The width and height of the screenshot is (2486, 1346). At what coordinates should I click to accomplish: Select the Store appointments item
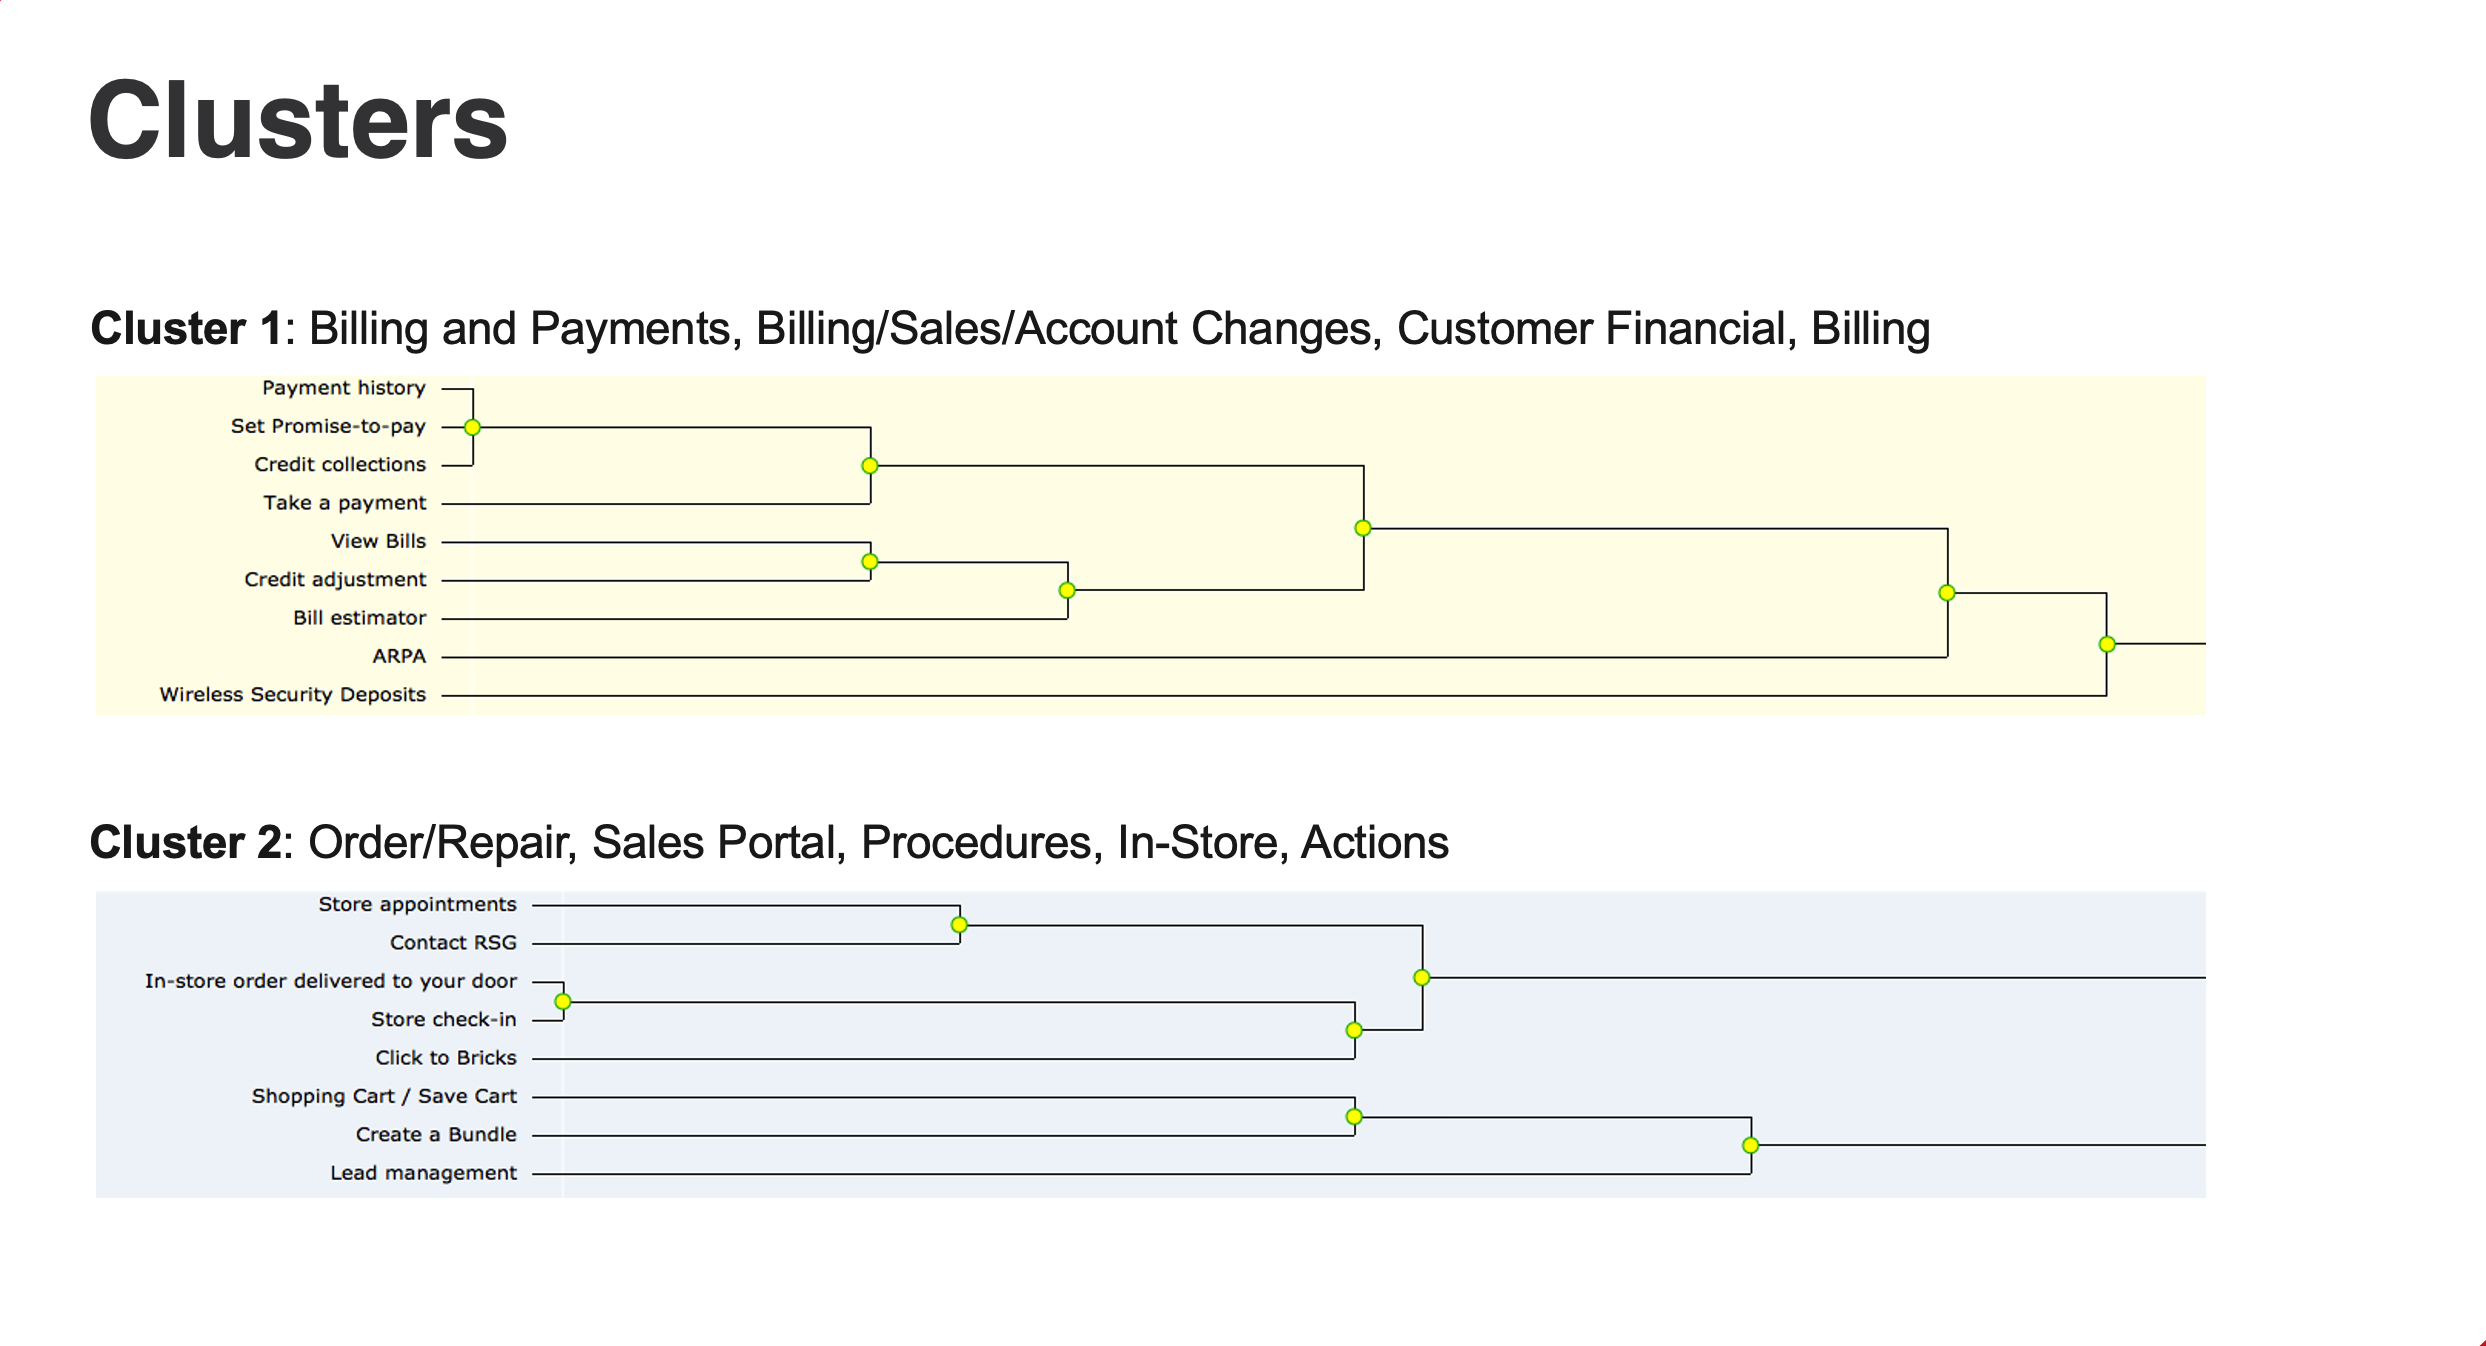418,904
